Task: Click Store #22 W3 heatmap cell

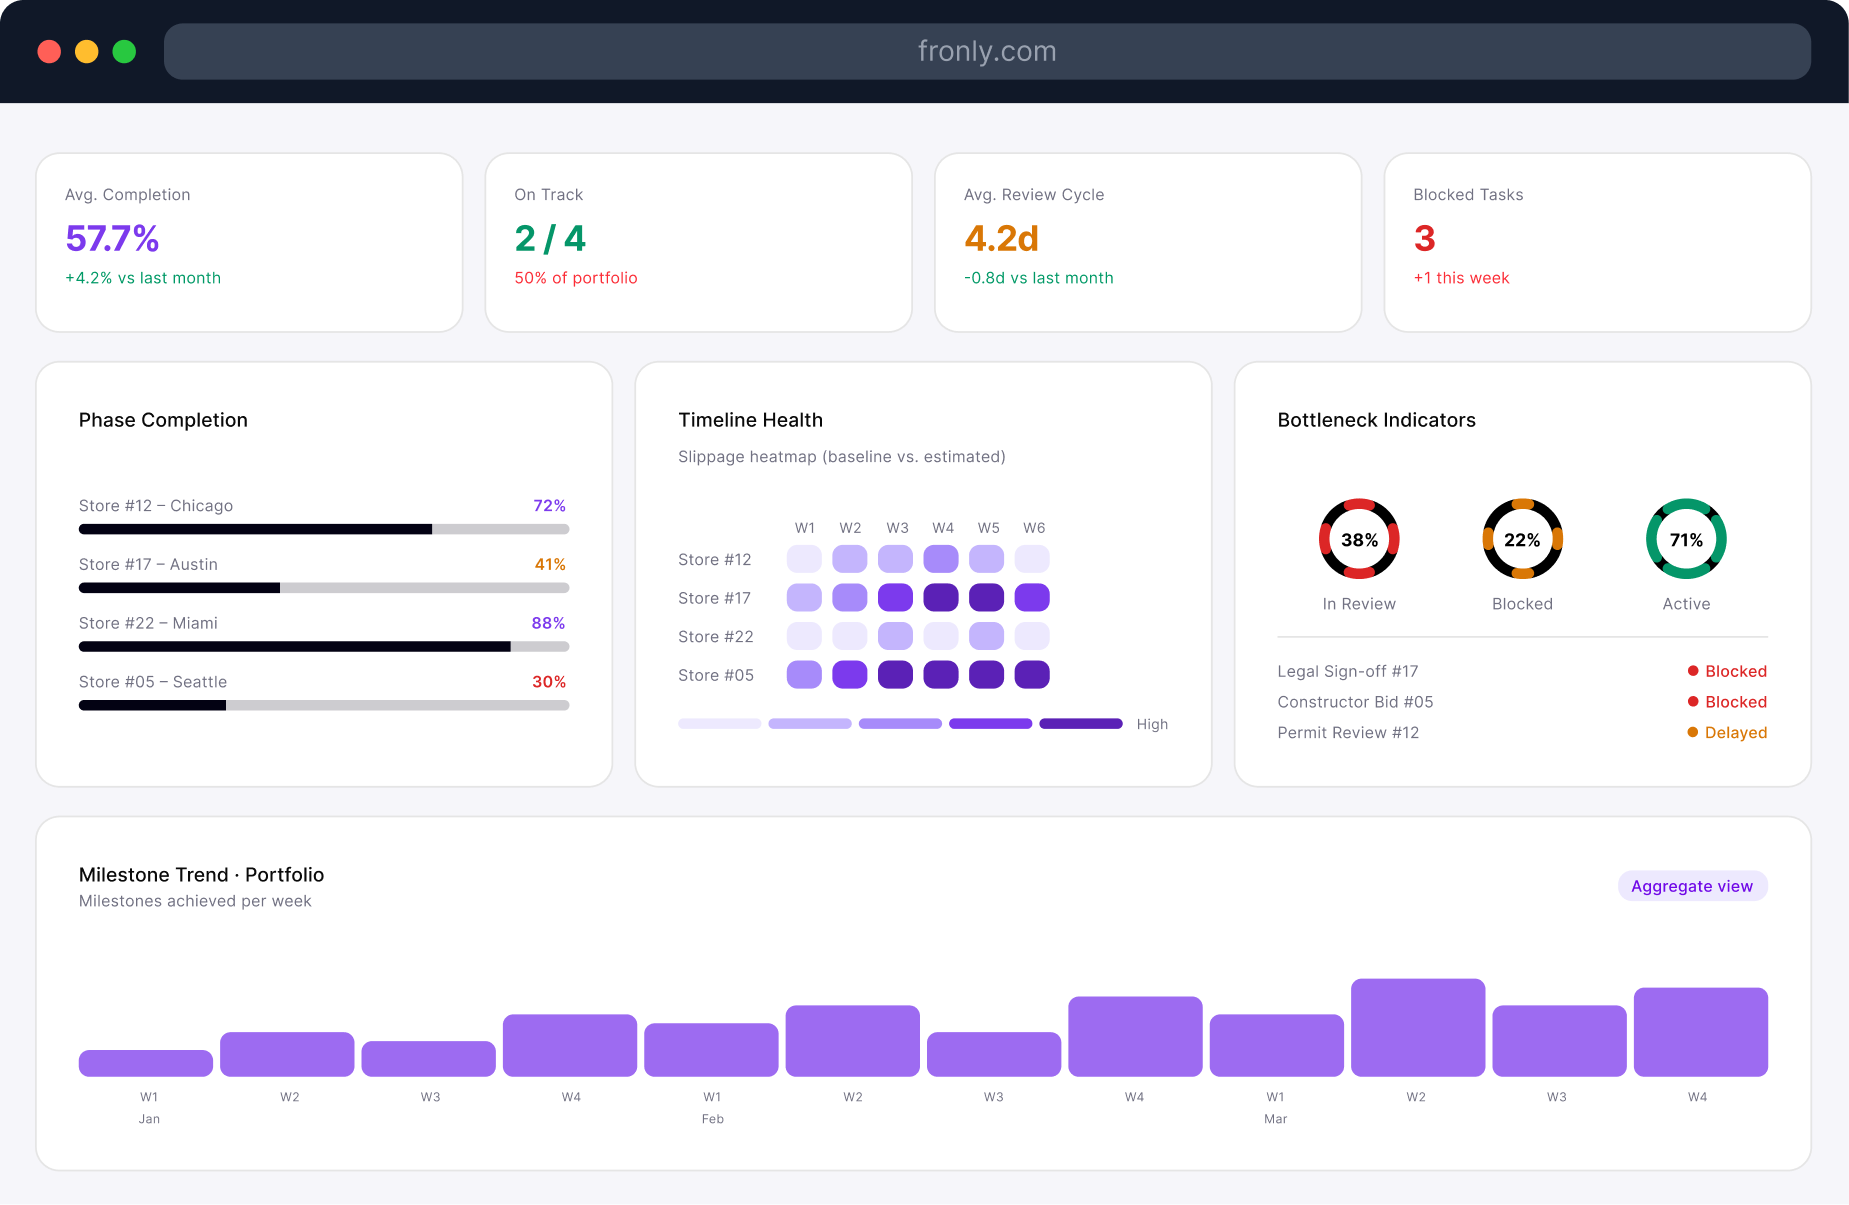Action: coord(895,636)
